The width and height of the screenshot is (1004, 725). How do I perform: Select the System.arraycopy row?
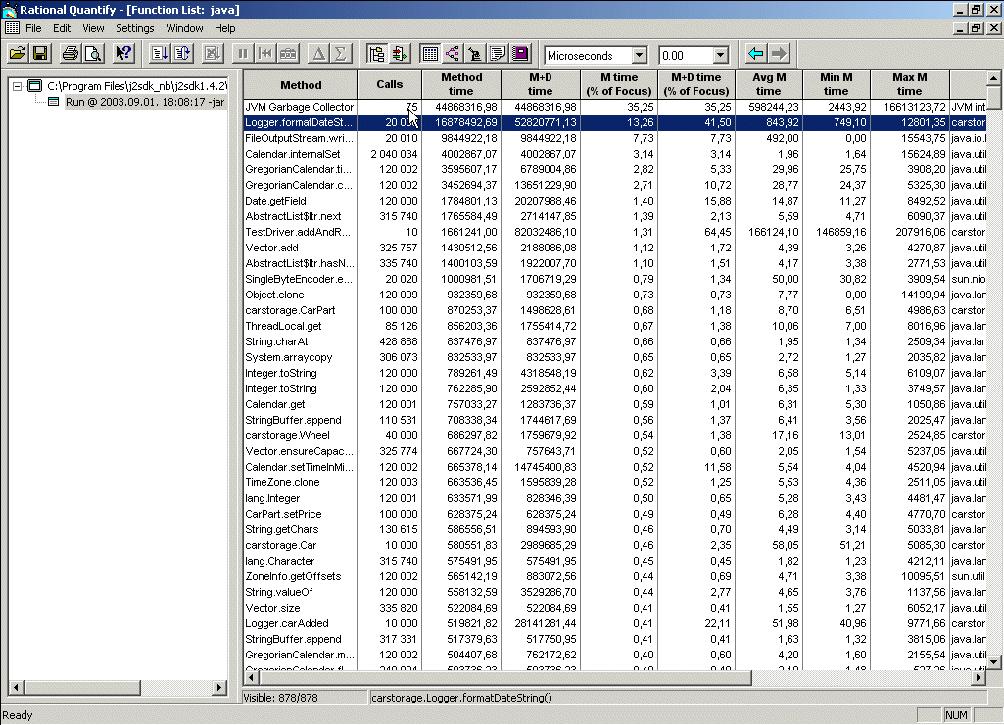[x=615, y=357]
